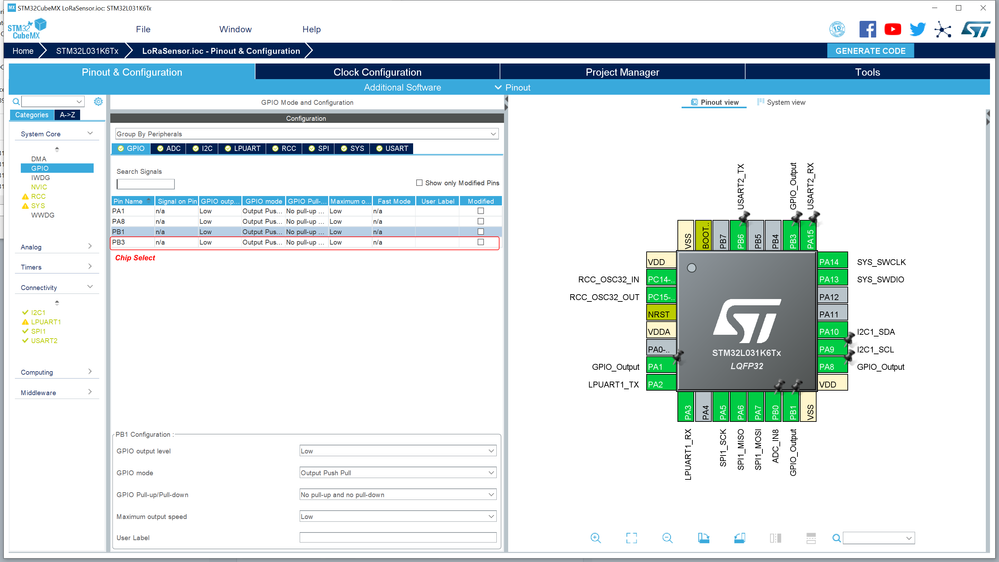Switch to Project Manager tab

click(x=622, y=72)
